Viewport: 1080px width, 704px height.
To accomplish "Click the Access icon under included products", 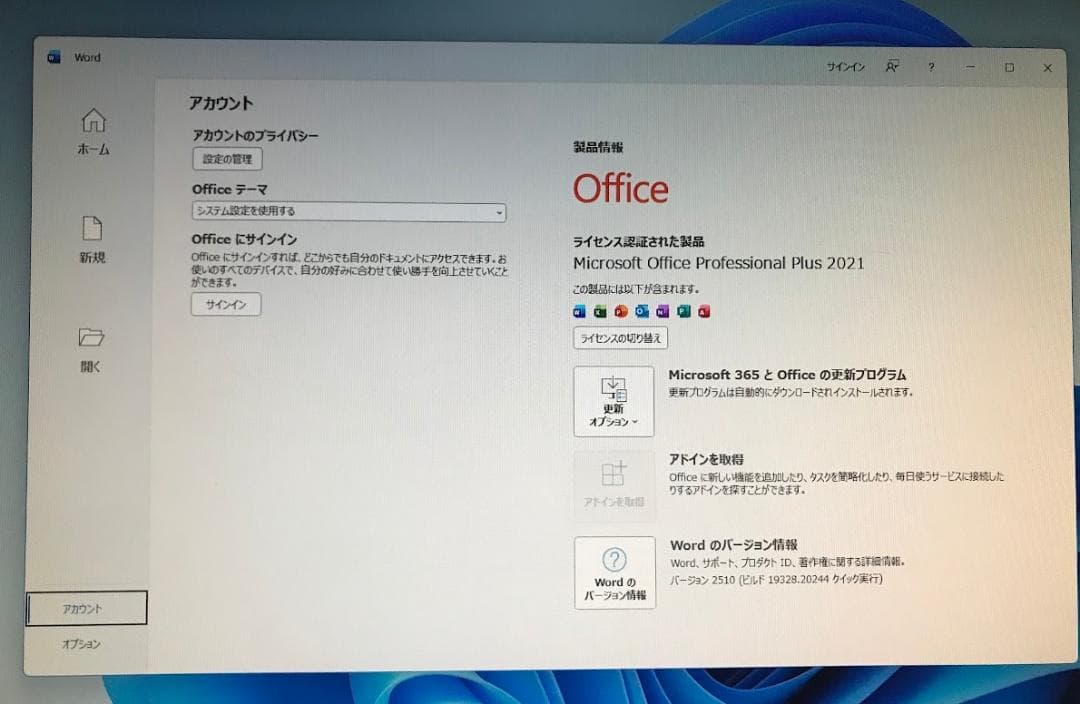I will point(703,311).
